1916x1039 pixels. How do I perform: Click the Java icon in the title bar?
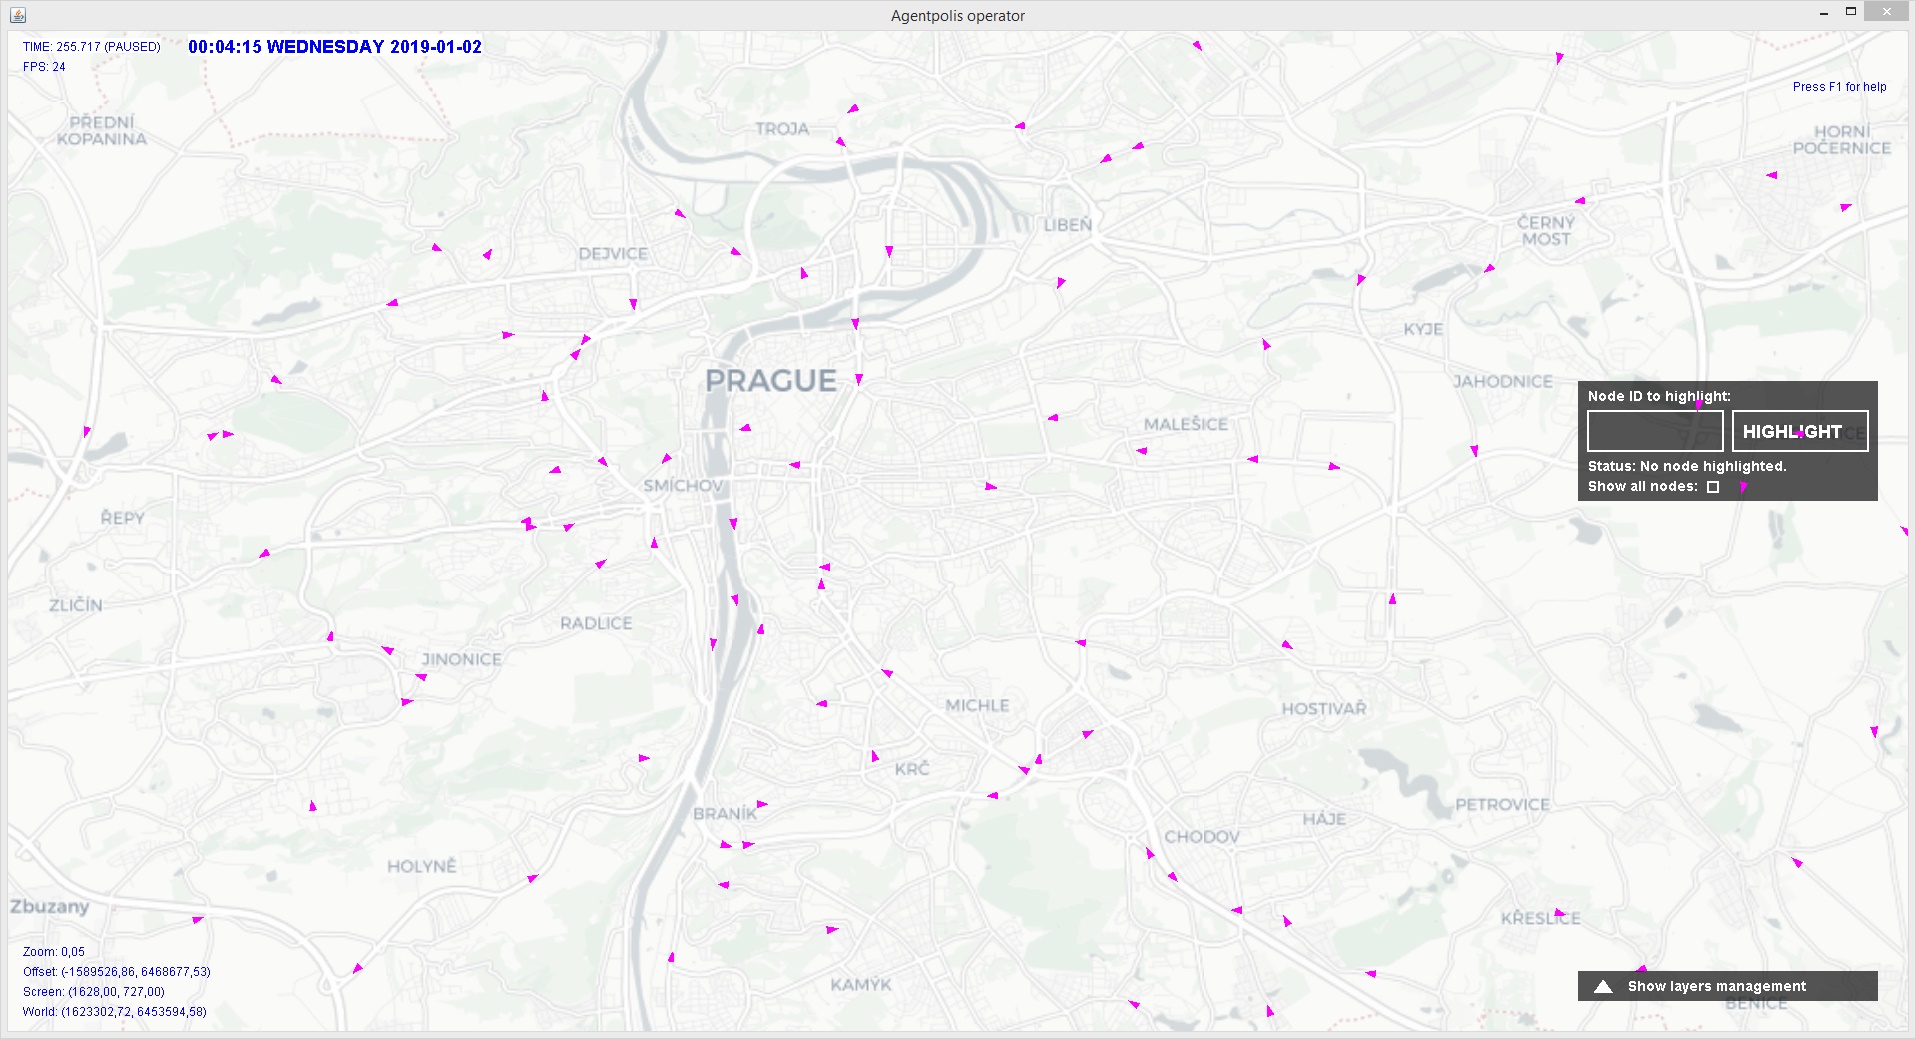[x=18, y=15]
